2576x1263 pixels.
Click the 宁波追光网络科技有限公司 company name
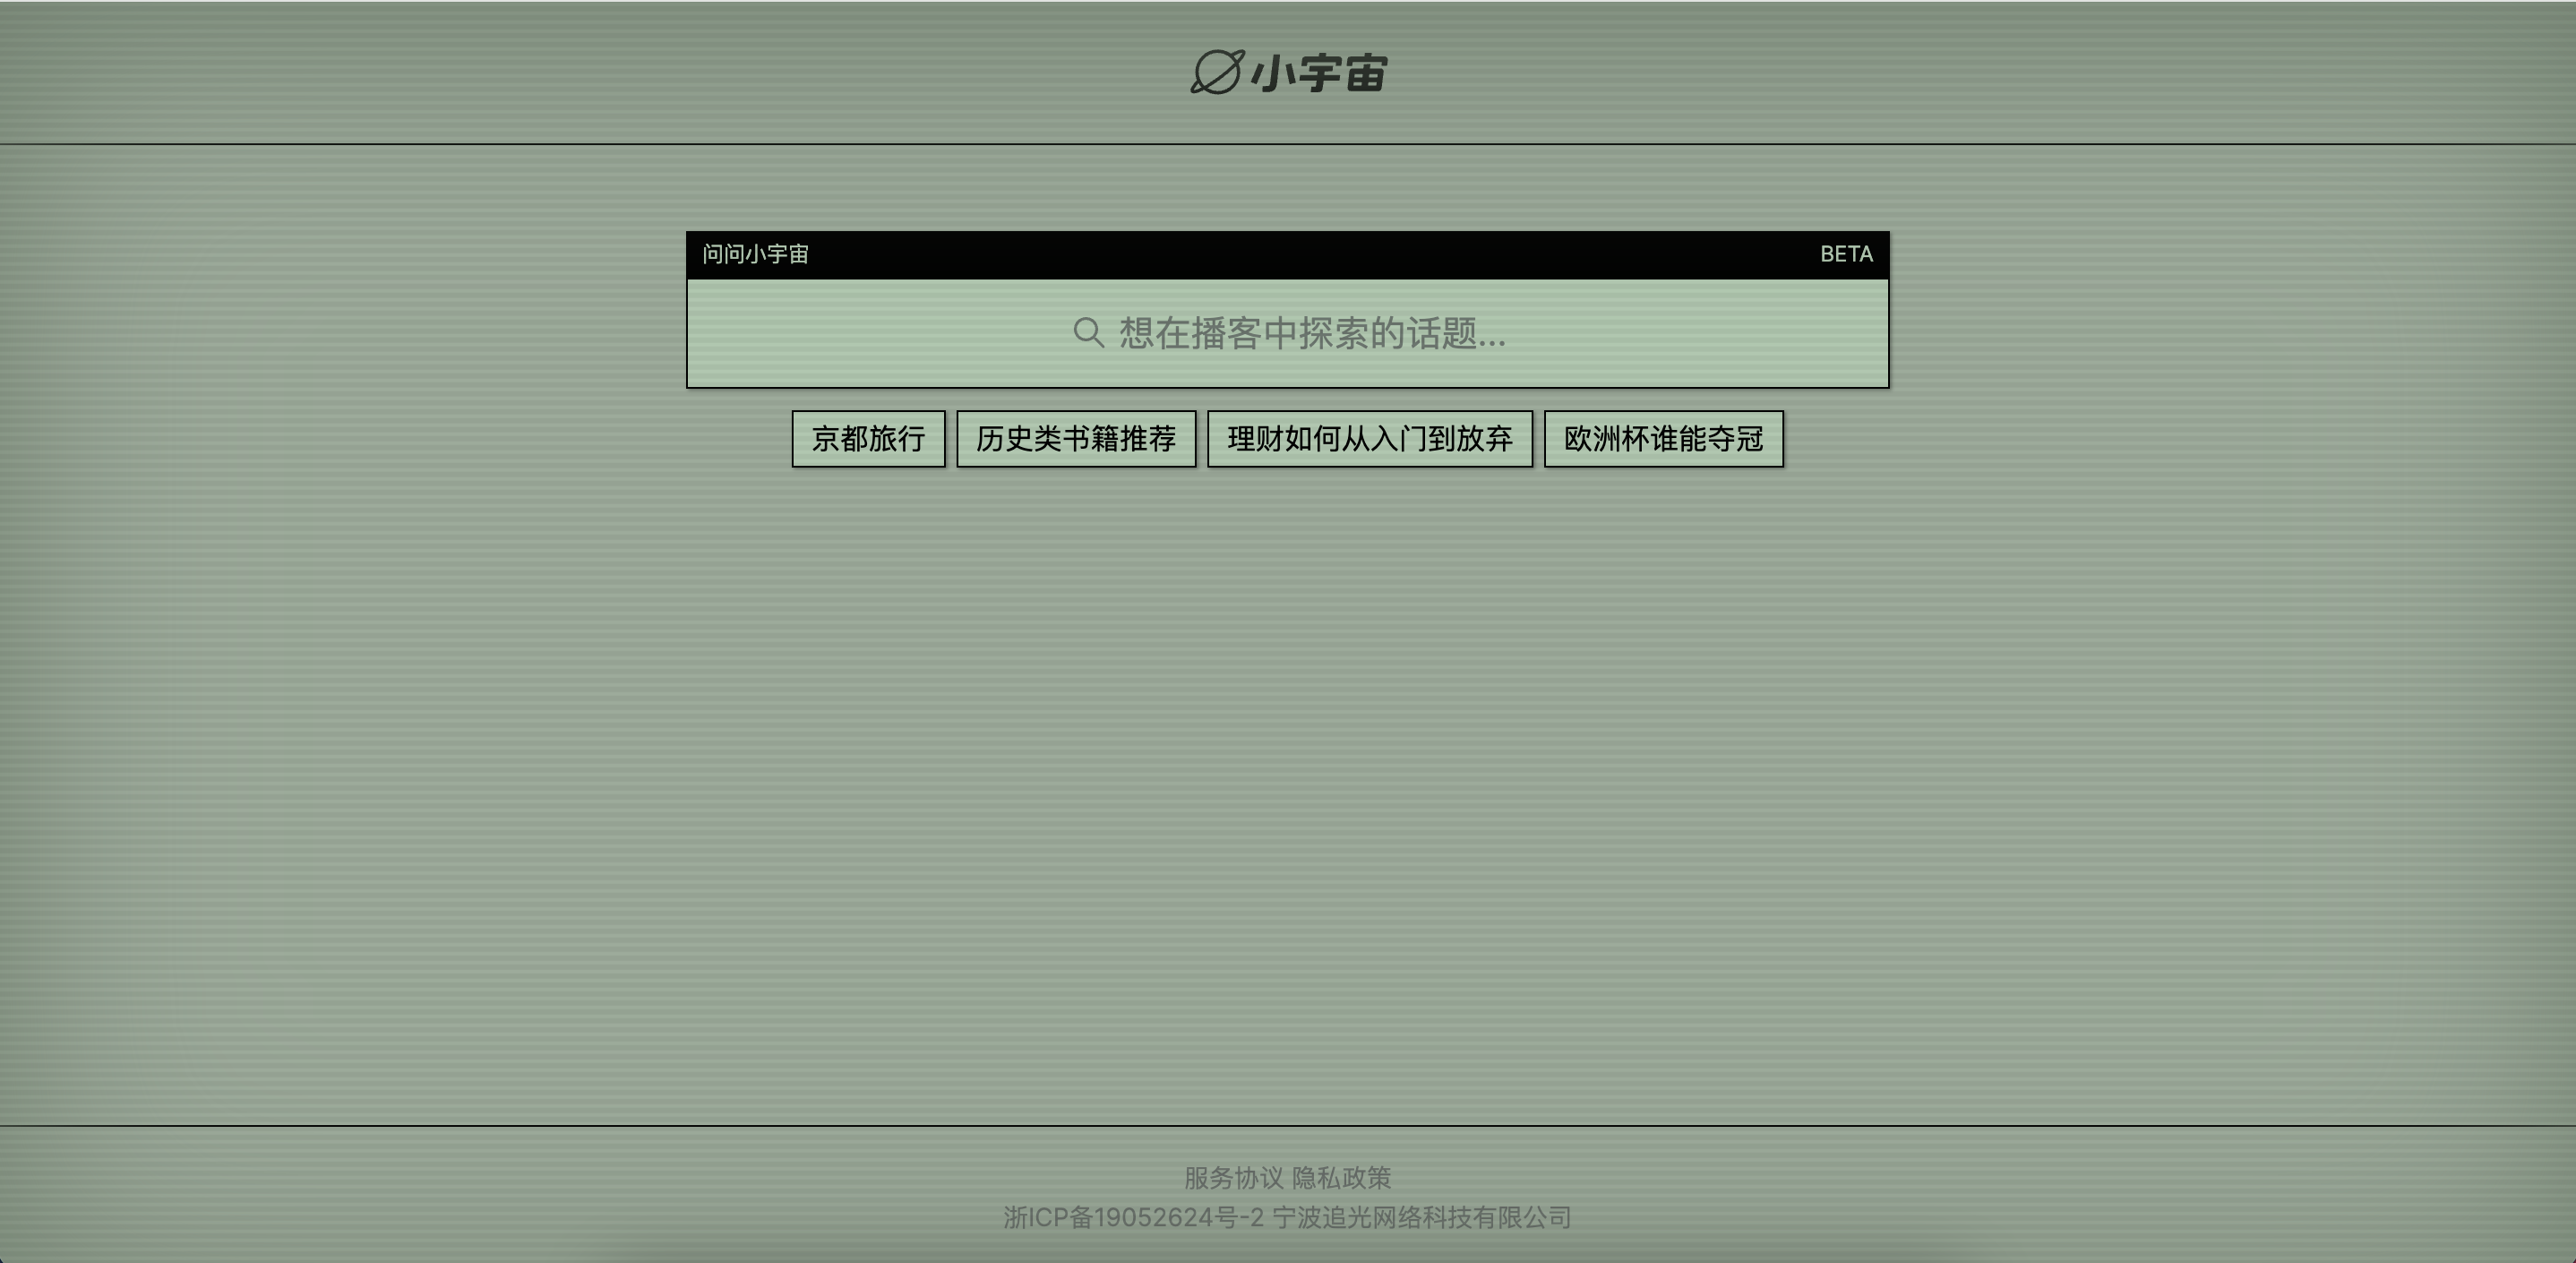(x=1422, y=1218)
